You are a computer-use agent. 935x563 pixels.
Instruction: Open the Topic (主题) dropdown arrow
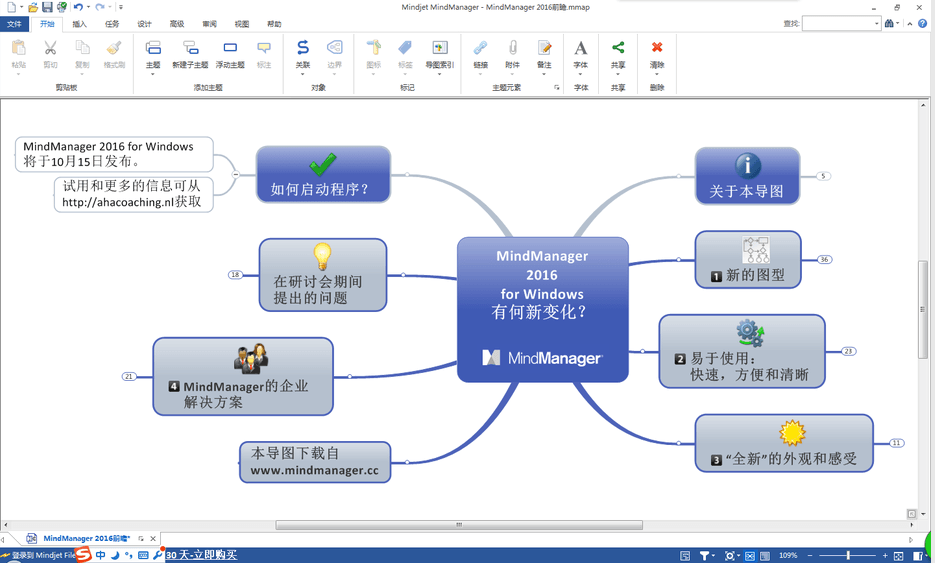153,74
